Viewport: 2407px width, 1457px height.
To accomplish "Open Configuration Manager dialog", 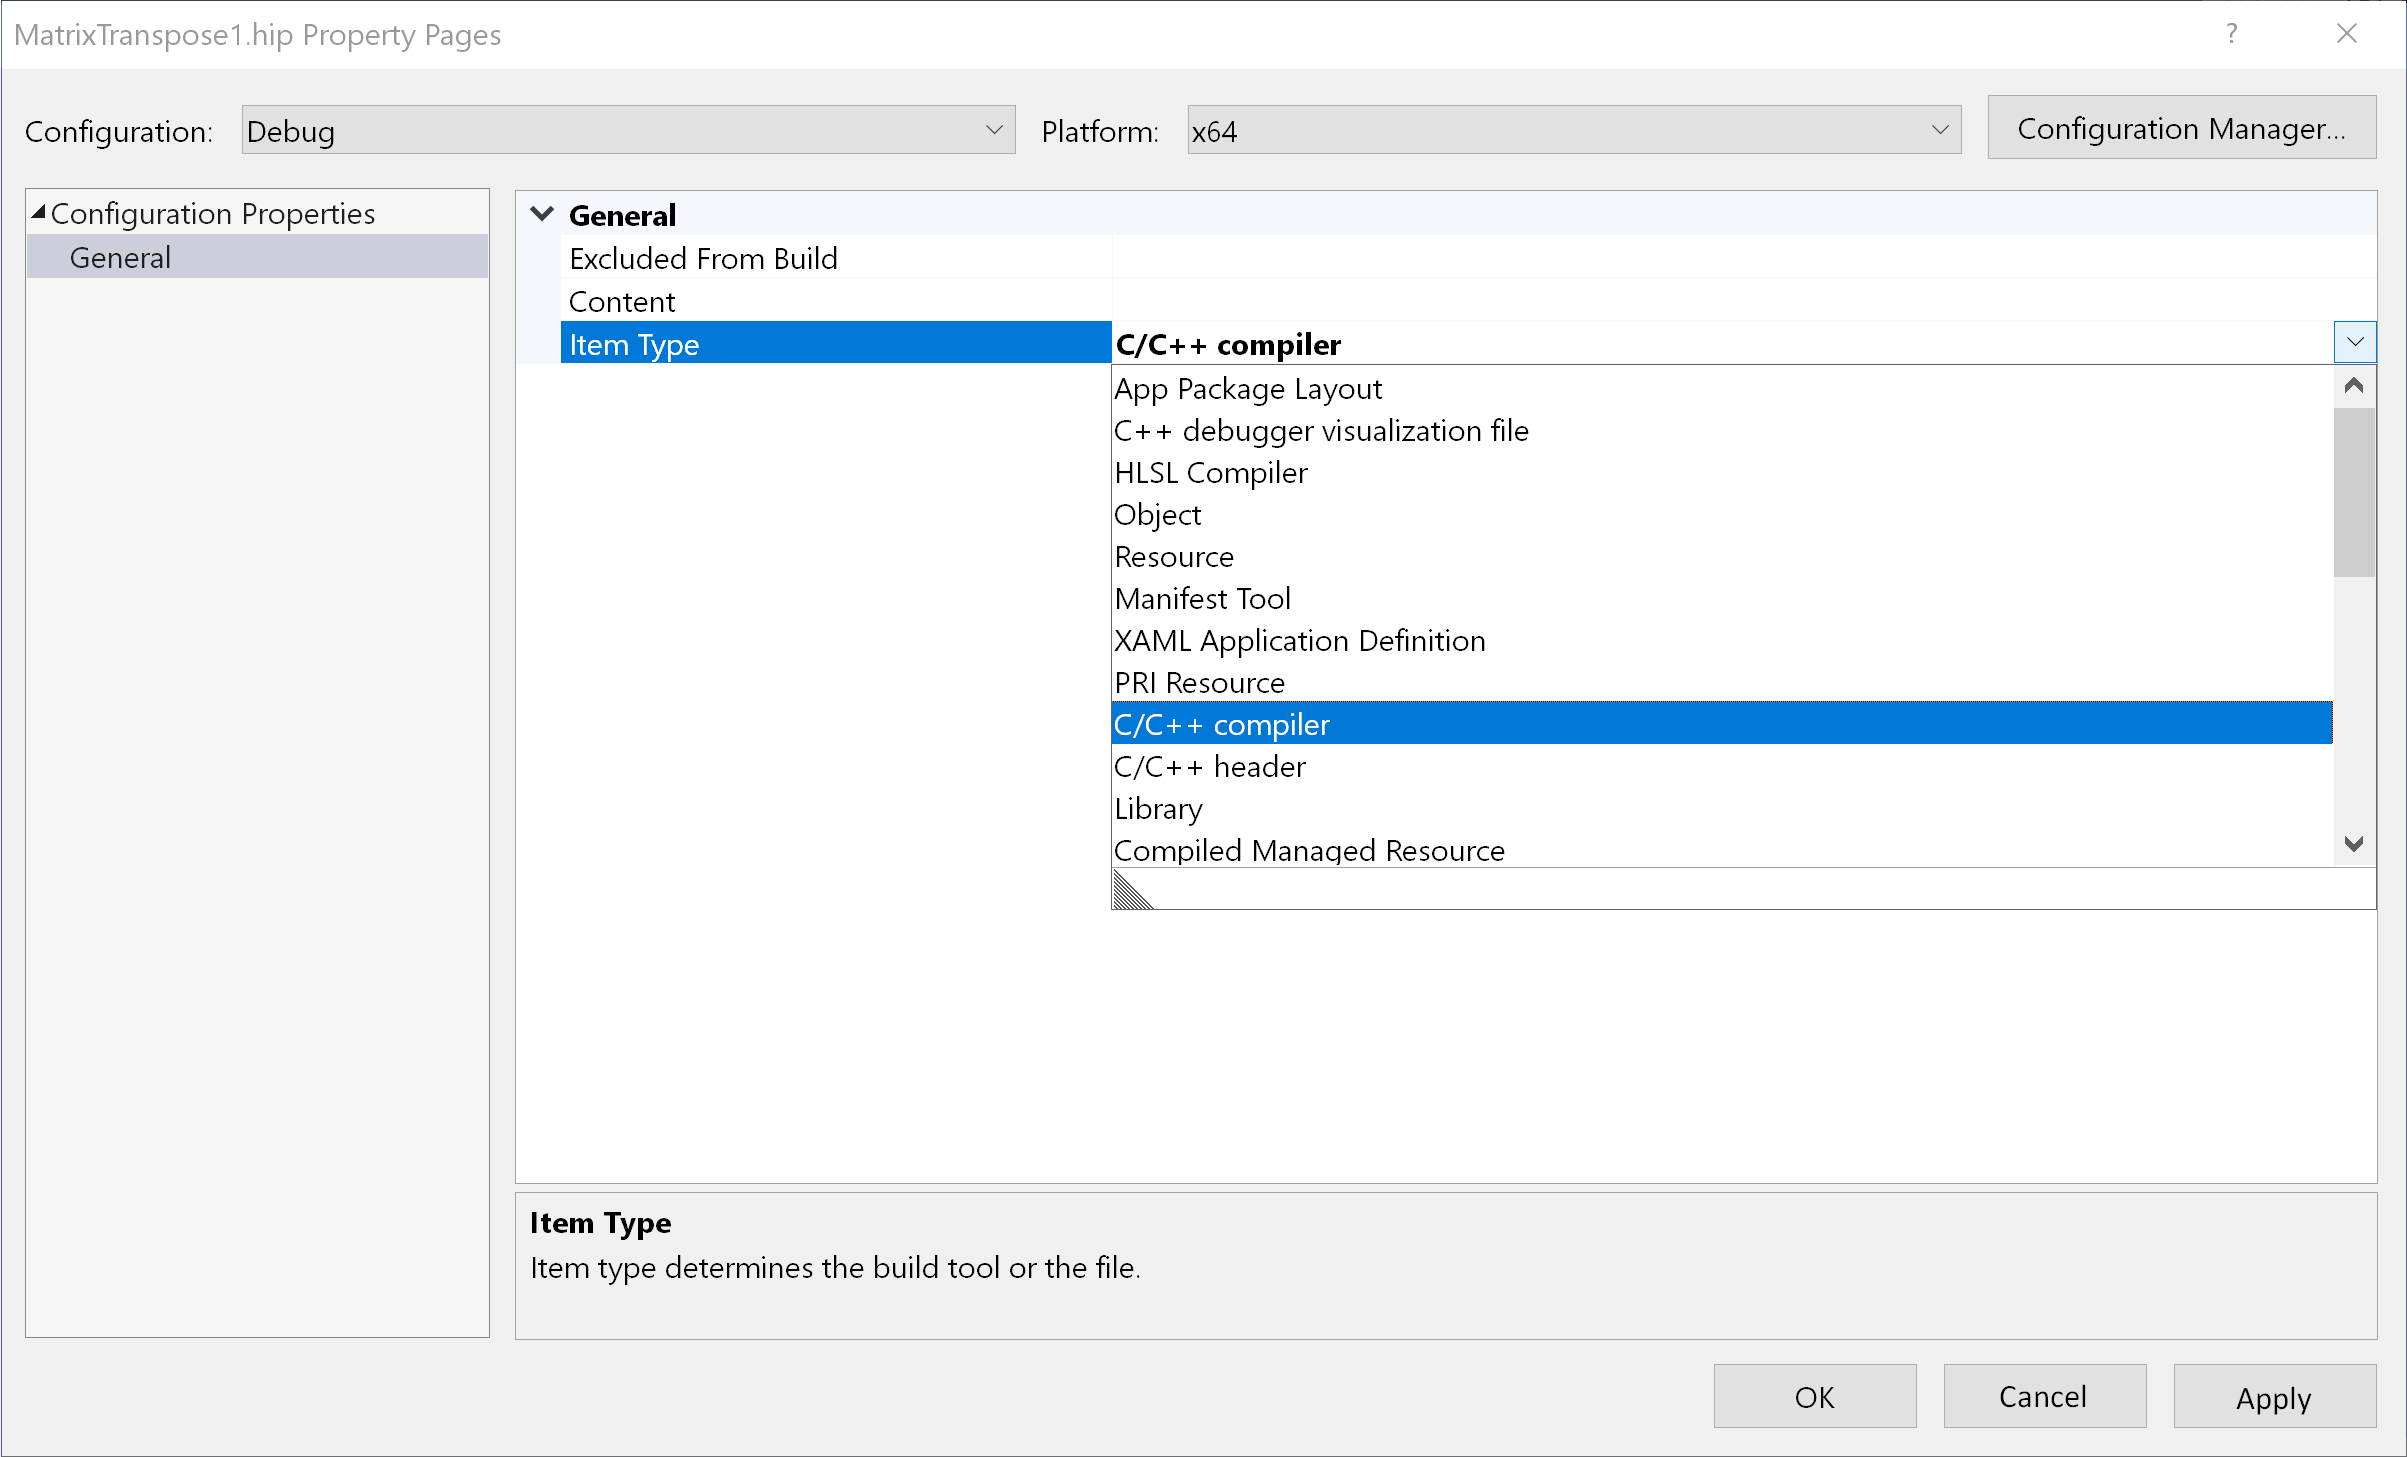I will (x=2181, y=129).
